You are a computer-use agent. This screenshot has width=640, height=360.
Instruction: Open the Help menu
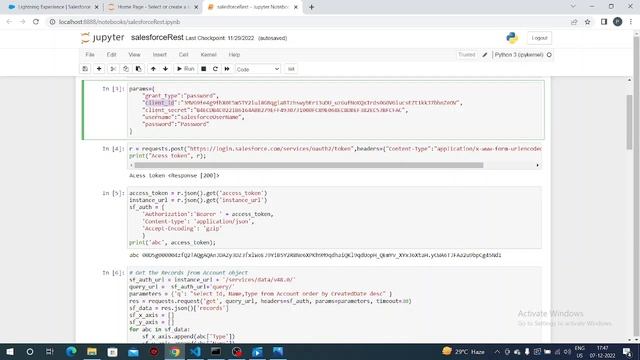[x=234, y=55]
